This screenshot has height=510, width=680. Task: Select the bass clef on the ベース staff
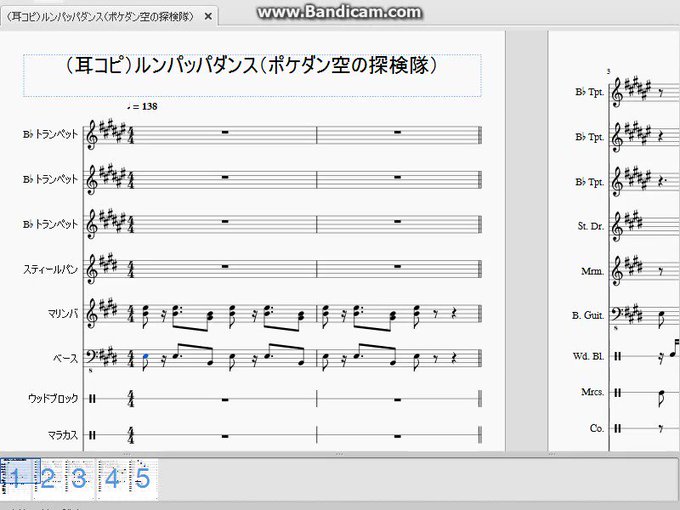click(x=92, y=357)
